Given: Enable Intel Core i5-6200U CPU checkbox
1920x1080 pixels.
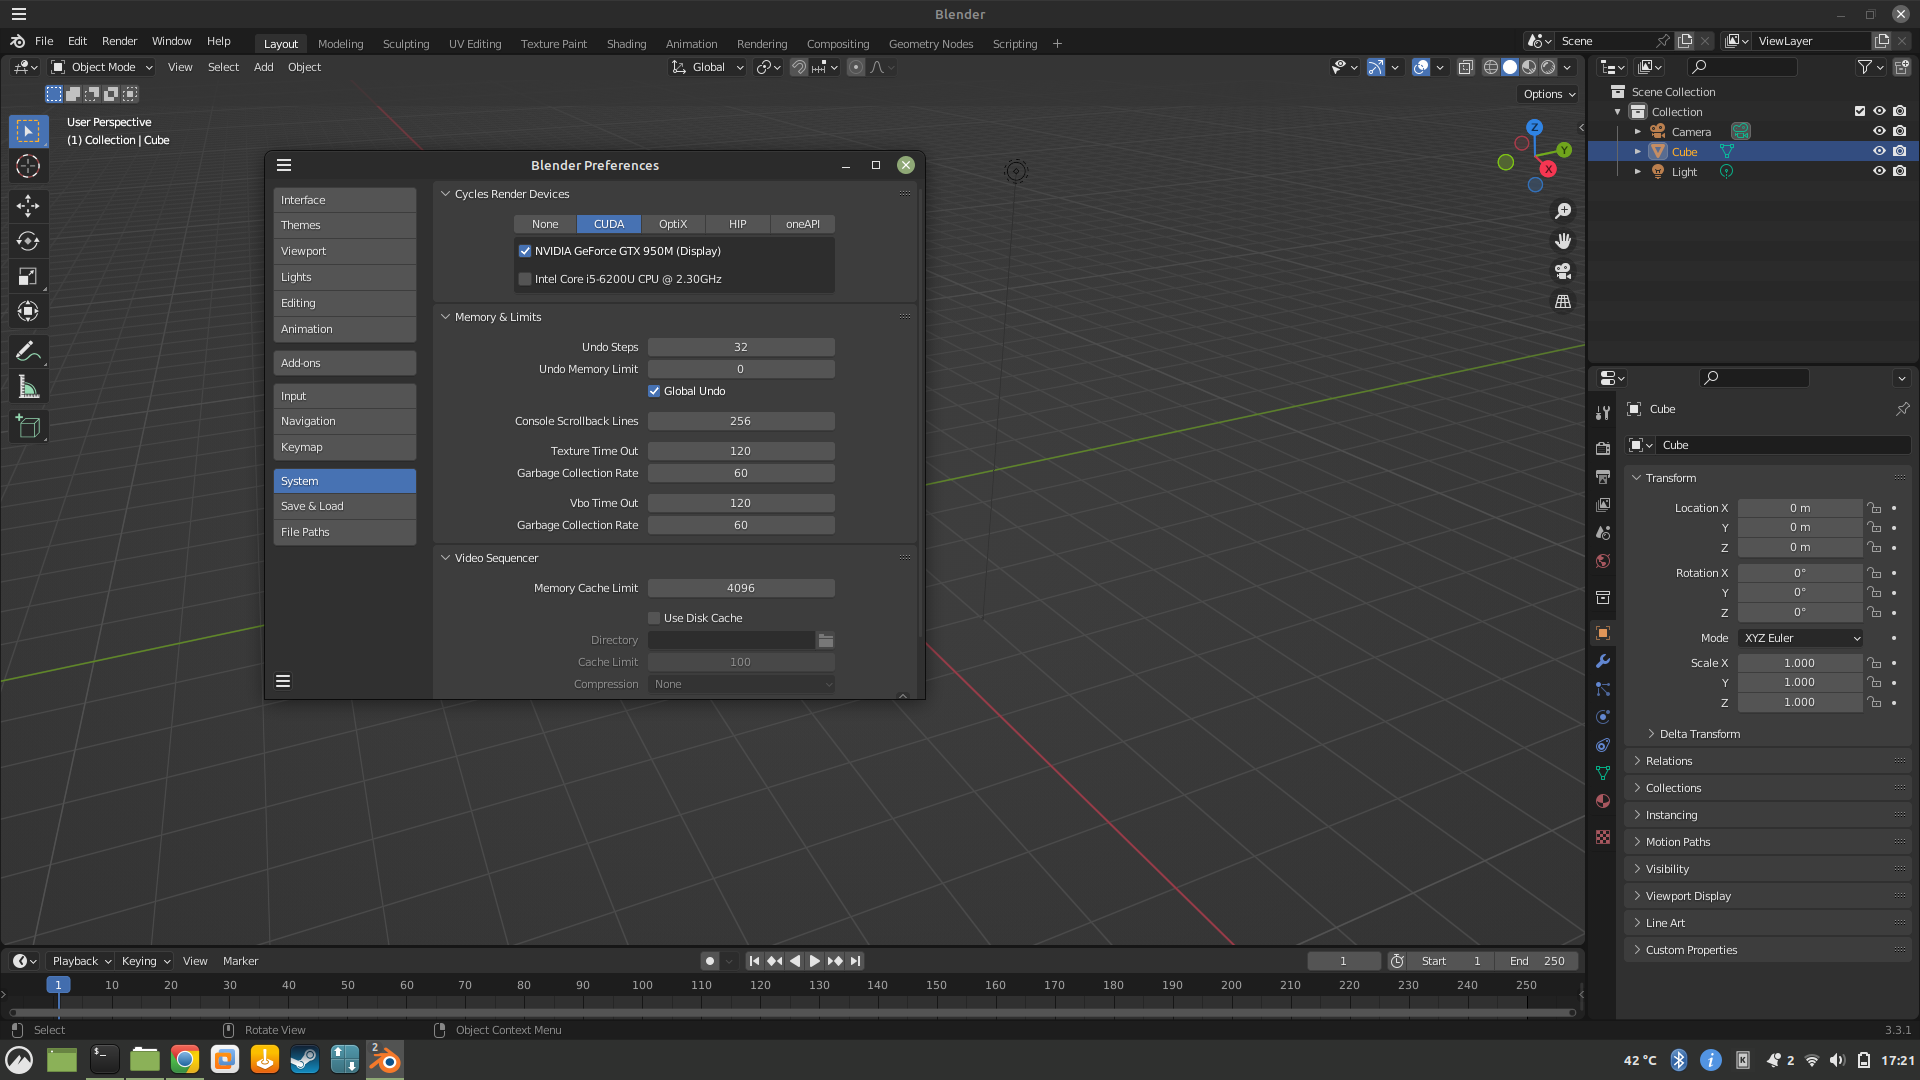Looking at the screenshot, I should tap(525, 279).
